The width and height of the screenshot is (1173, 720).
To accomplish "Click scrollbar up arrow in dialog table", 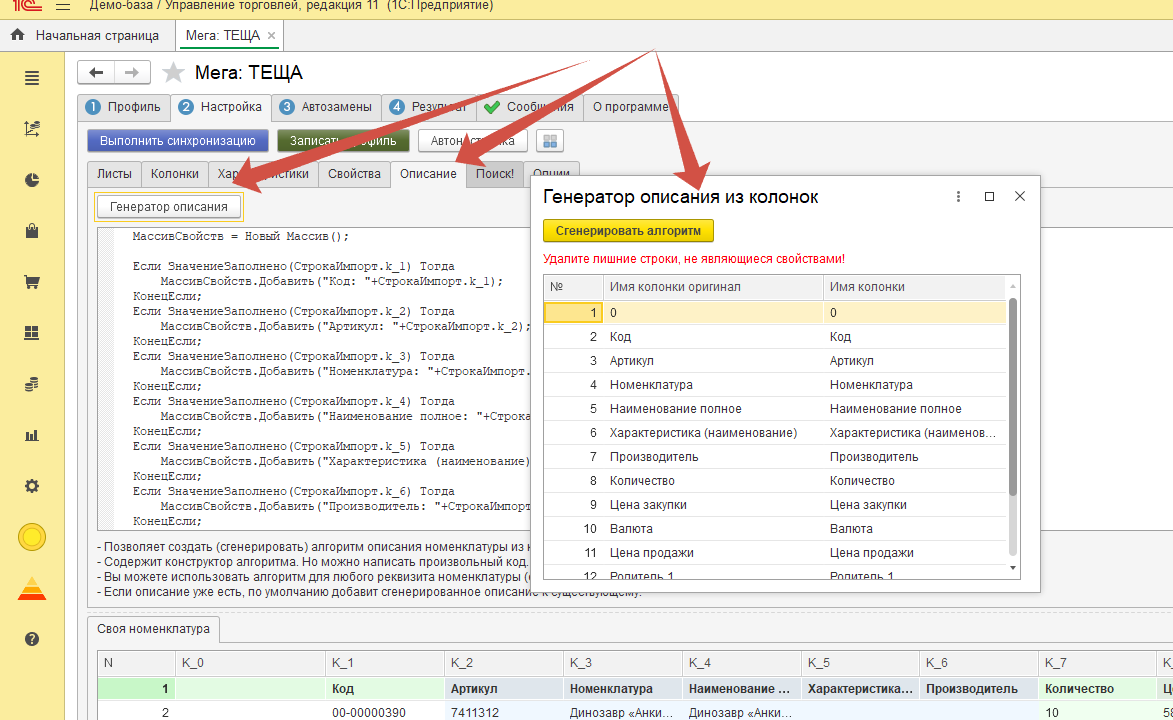I will click(1013, 287).
